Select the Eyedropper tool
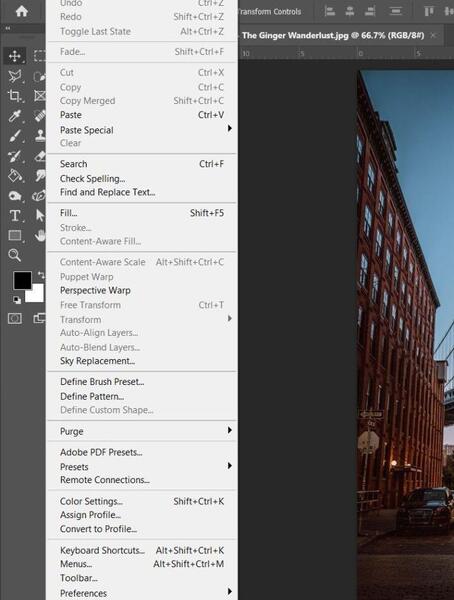This screenshot has height=600, width=454. [15, 116]
